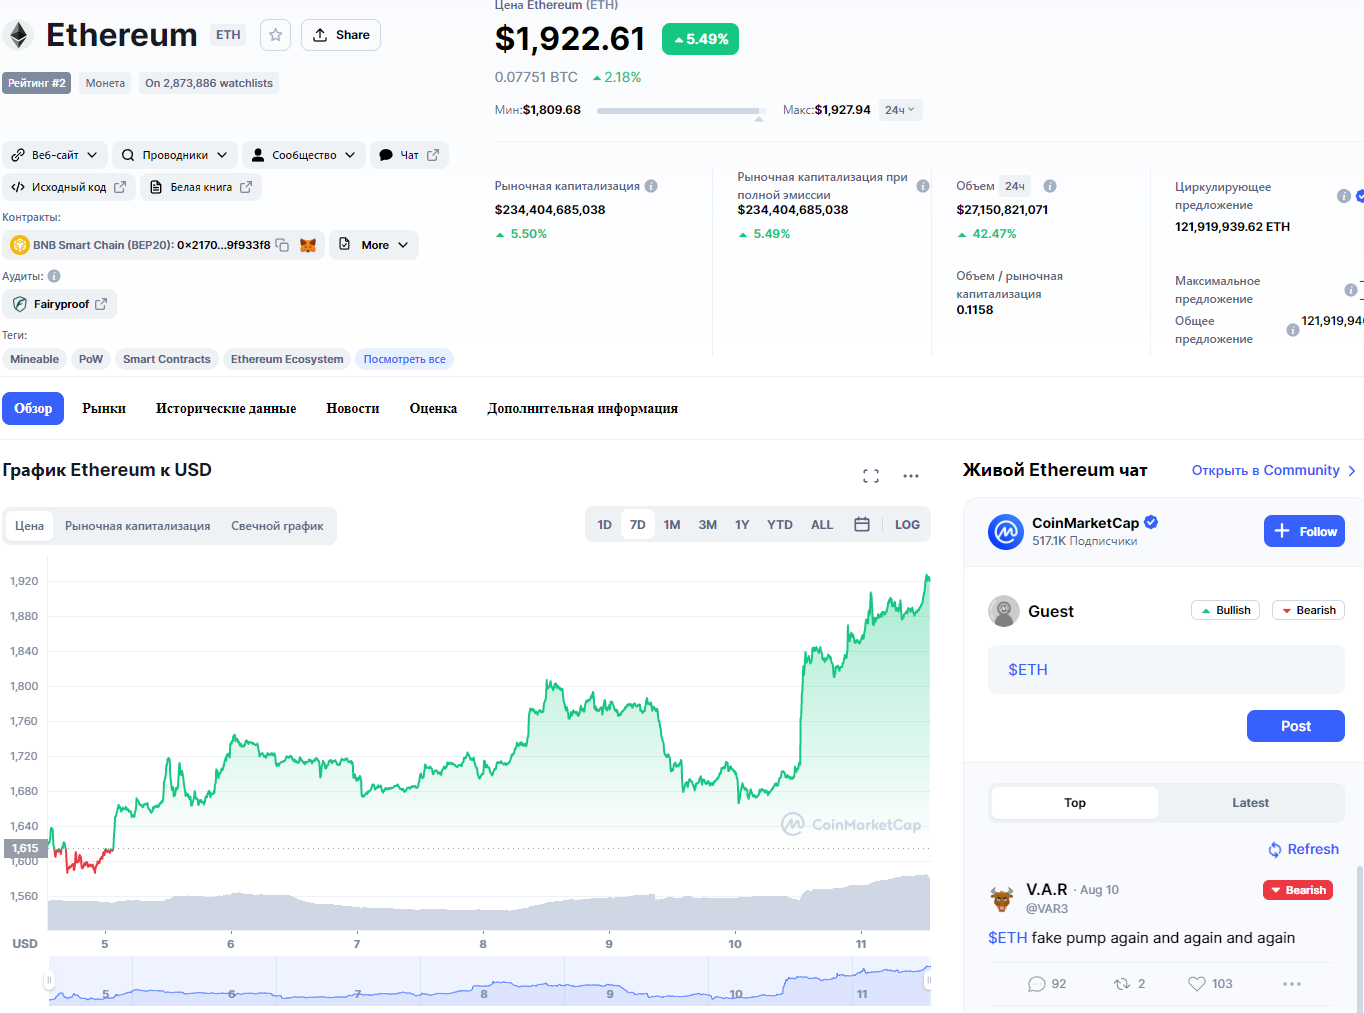Image resolution: width=1364 pixels, height=1013 pixels.
Task: Show info for market capitalization
Action: pos(651,186)
